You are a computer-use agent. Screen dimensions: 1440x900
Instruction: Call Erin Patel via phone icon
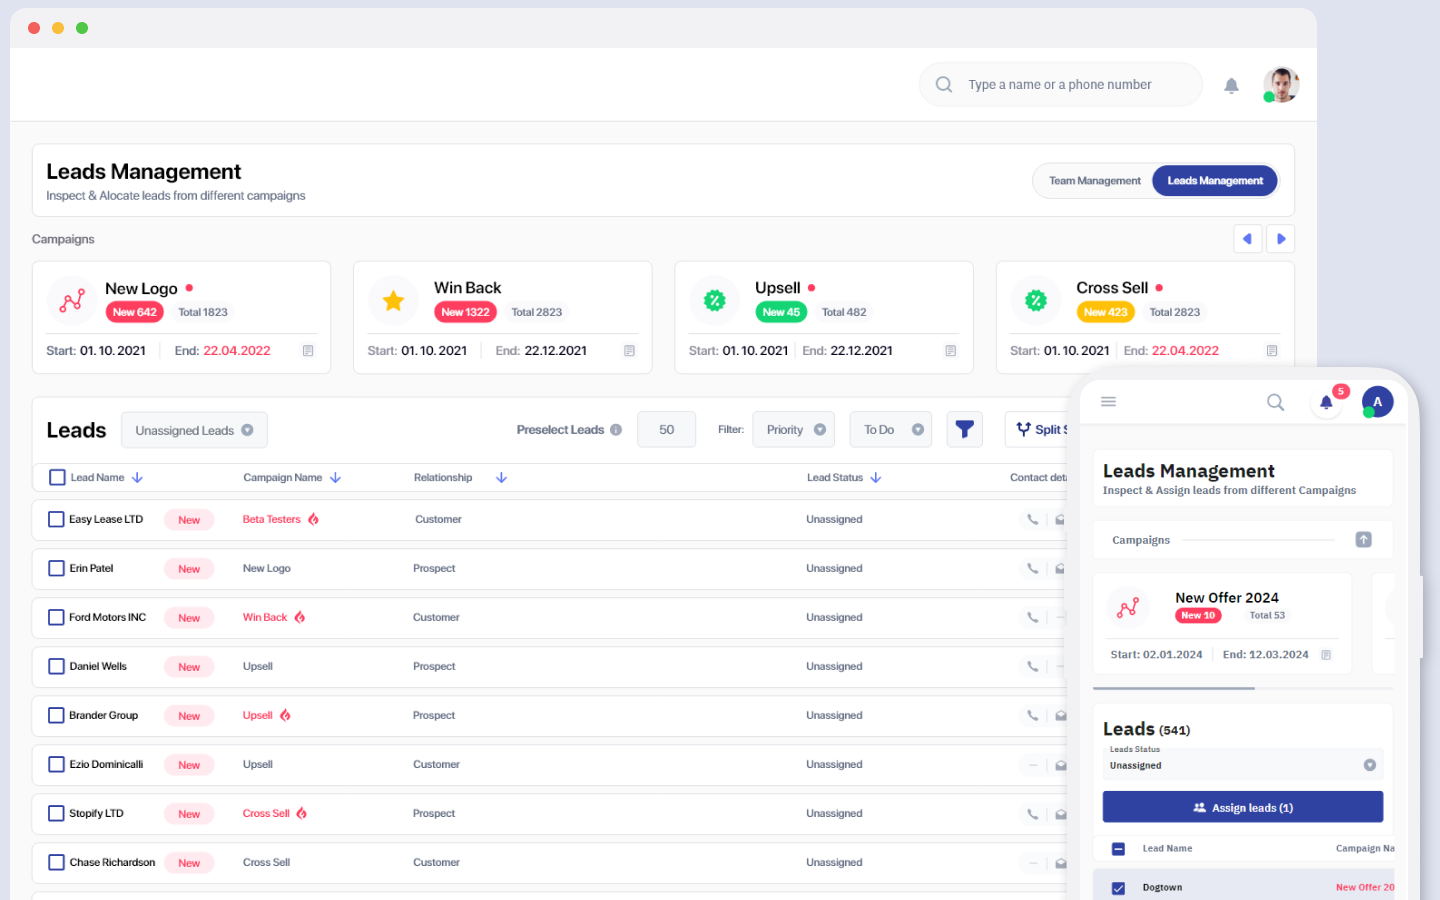pyautogui.click(x=1032, y=569)
